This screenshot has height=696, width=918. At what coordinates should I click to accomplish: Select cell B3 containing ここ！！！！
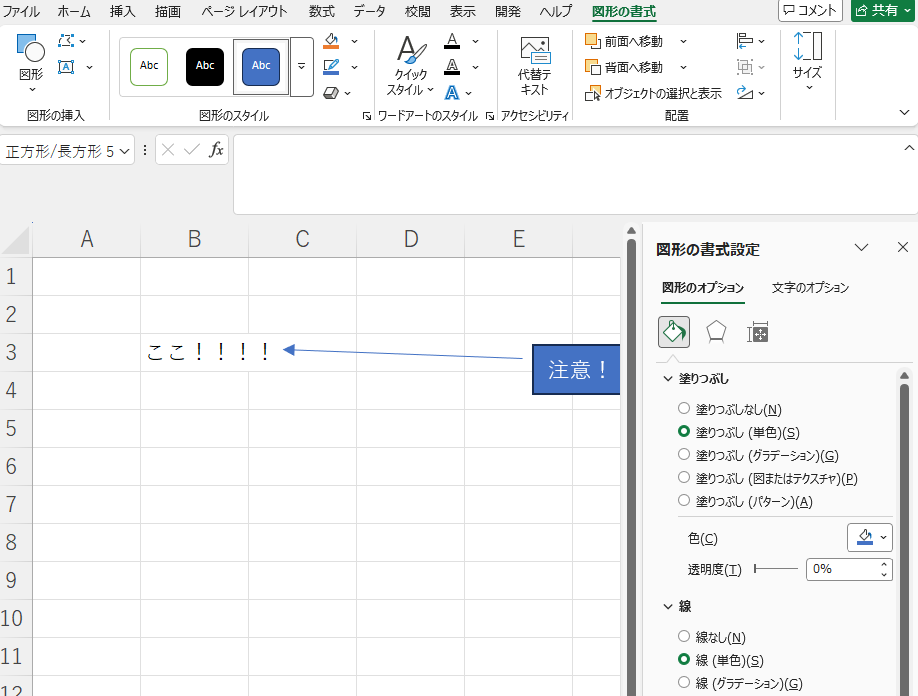(x=194, y=352)
